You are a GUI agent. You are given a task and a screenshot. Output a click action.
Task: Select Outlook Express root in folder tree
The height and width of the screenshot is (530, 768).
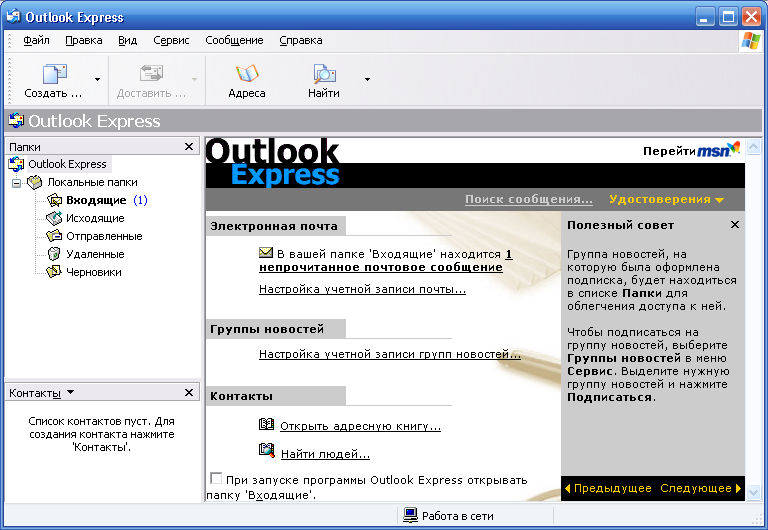pos(67,164)
